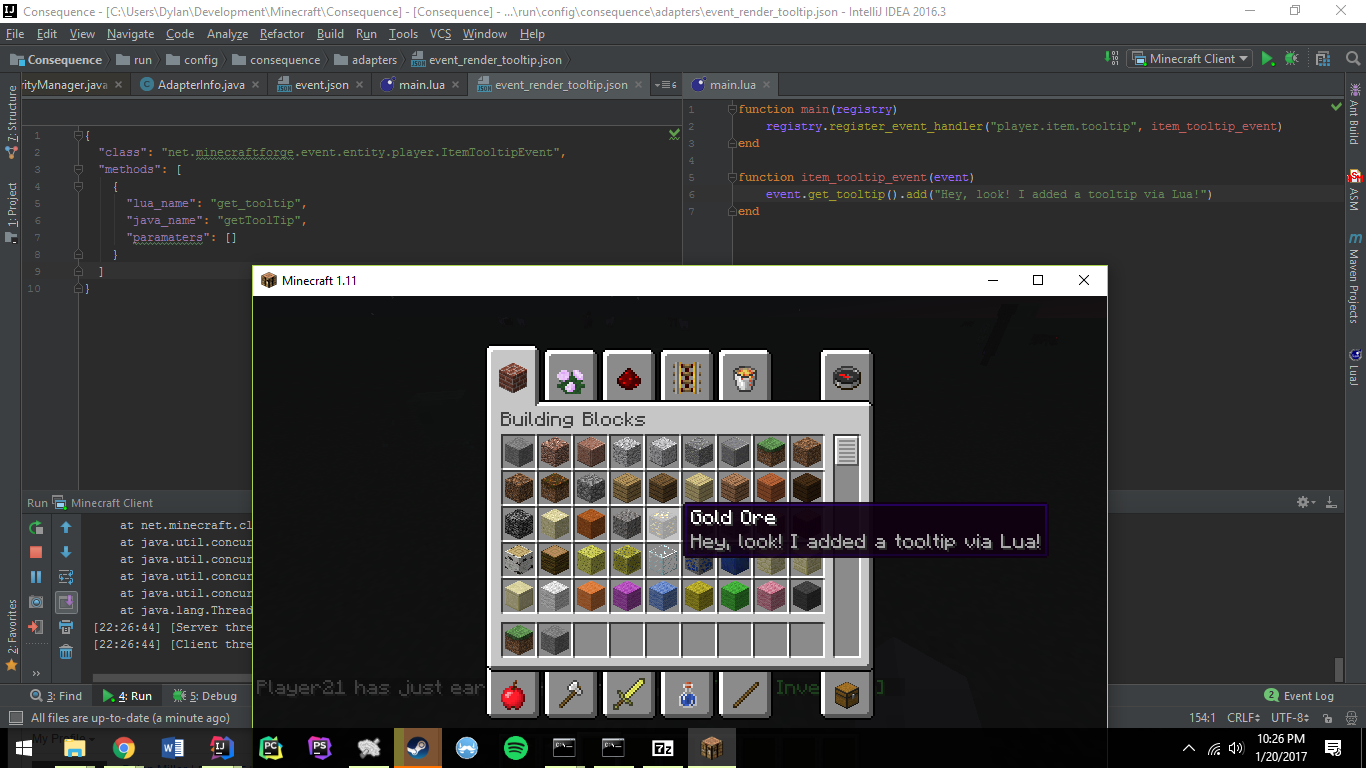
Task: Toggle scroll to end of console
Action: pos(66,602)
